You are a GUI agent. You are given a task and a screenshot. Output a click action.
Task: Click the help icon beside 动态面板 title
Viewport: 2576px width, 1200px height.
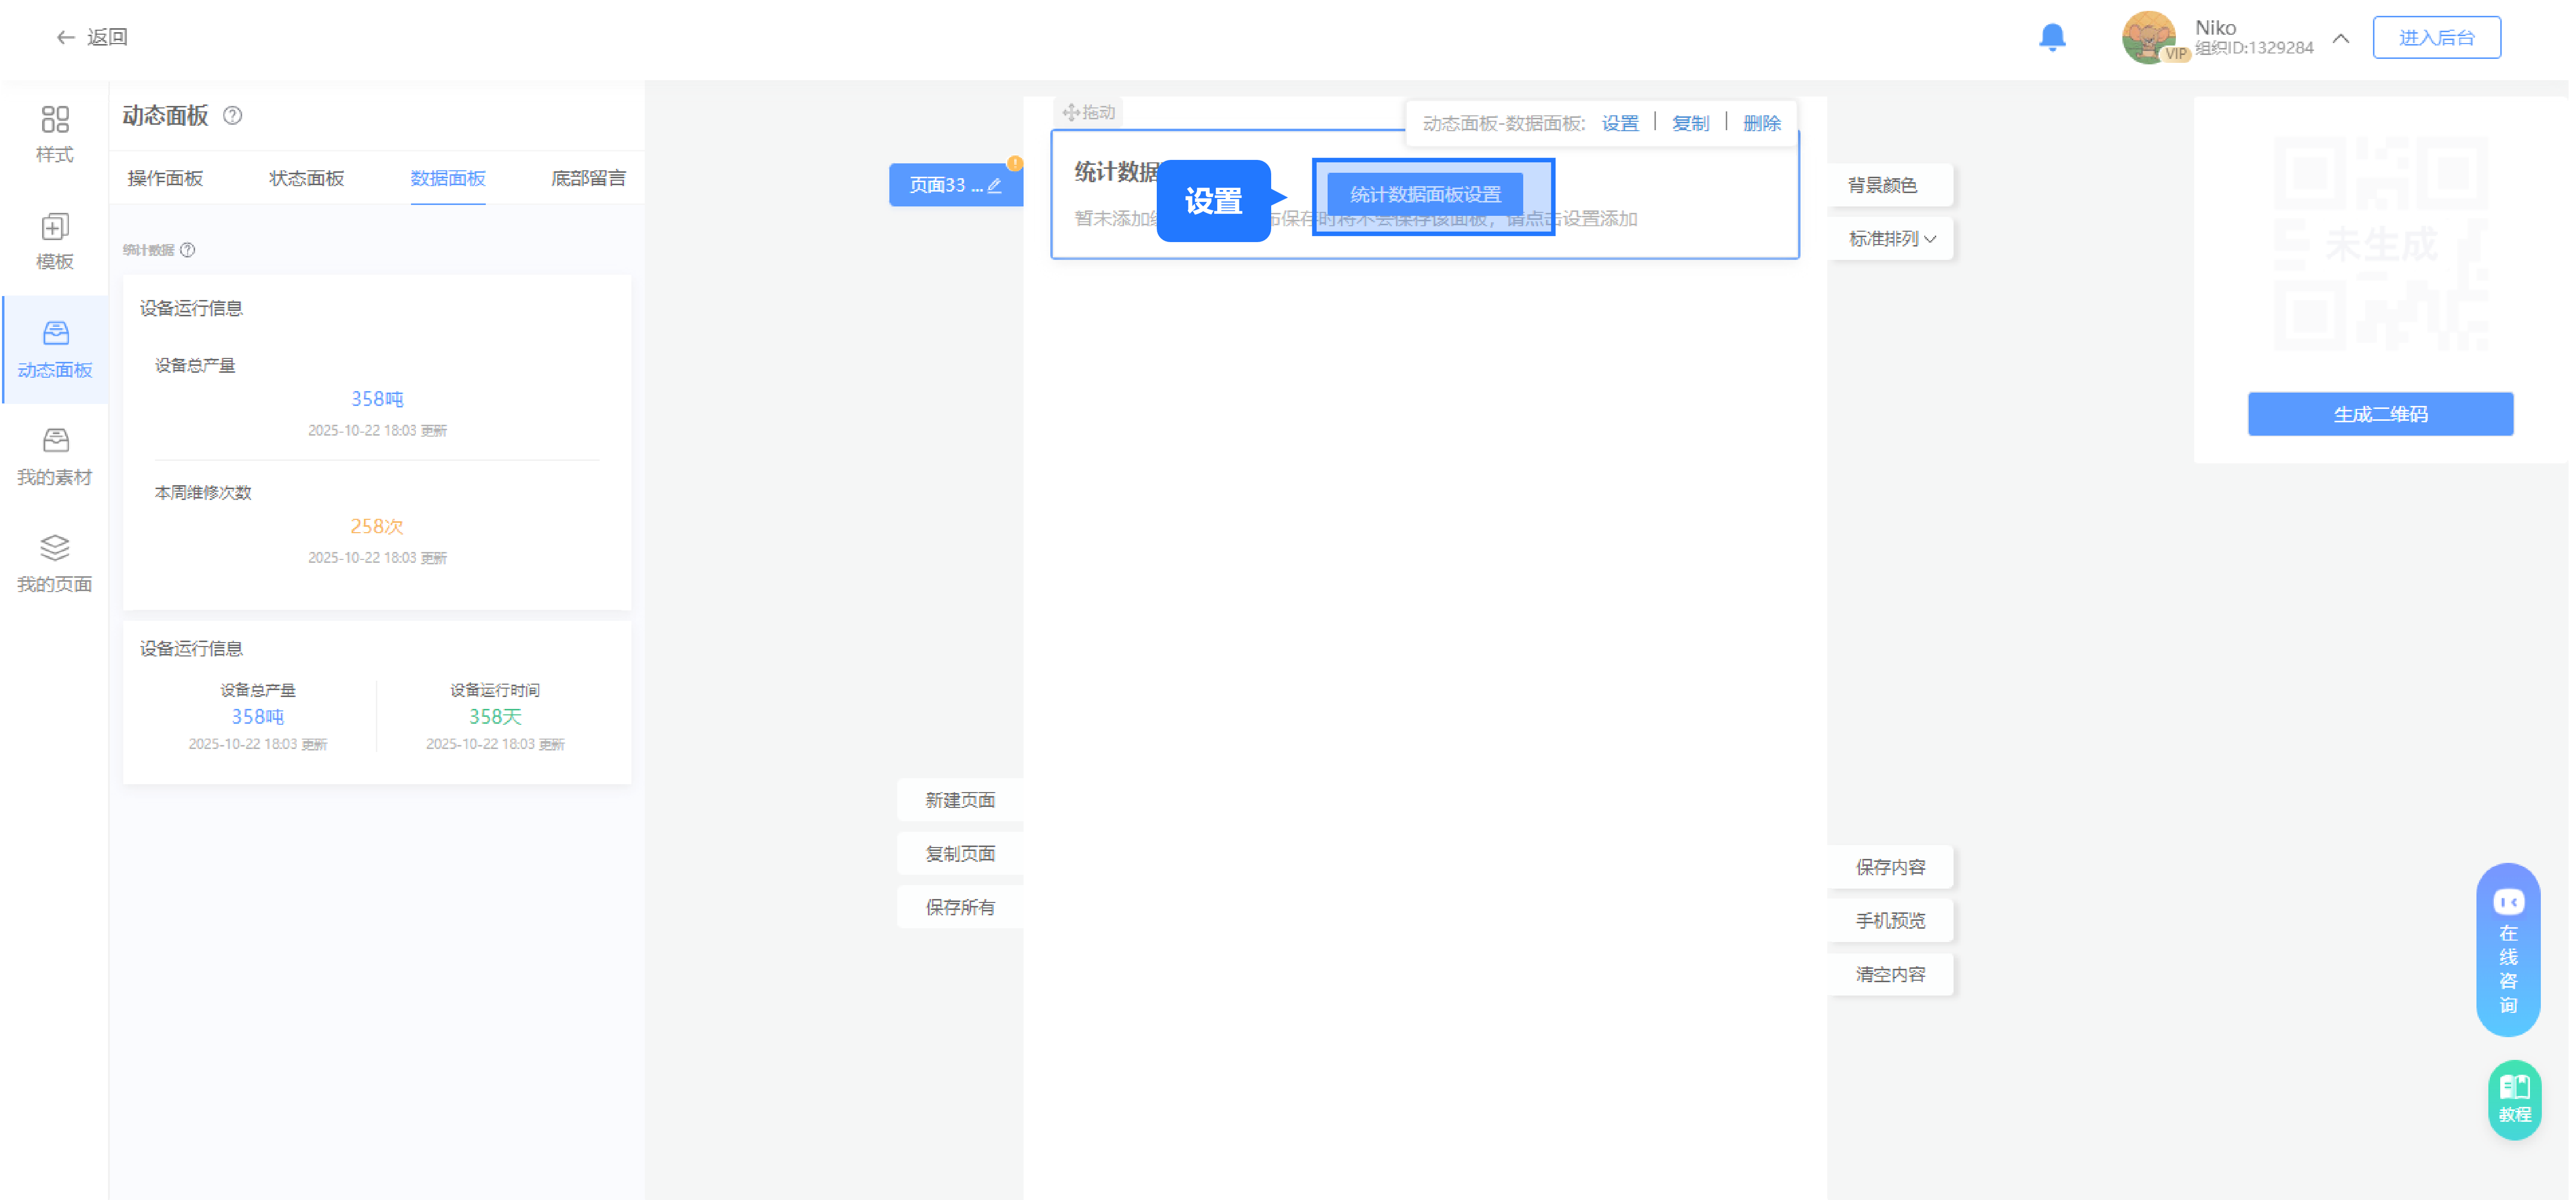click(233, 116)
